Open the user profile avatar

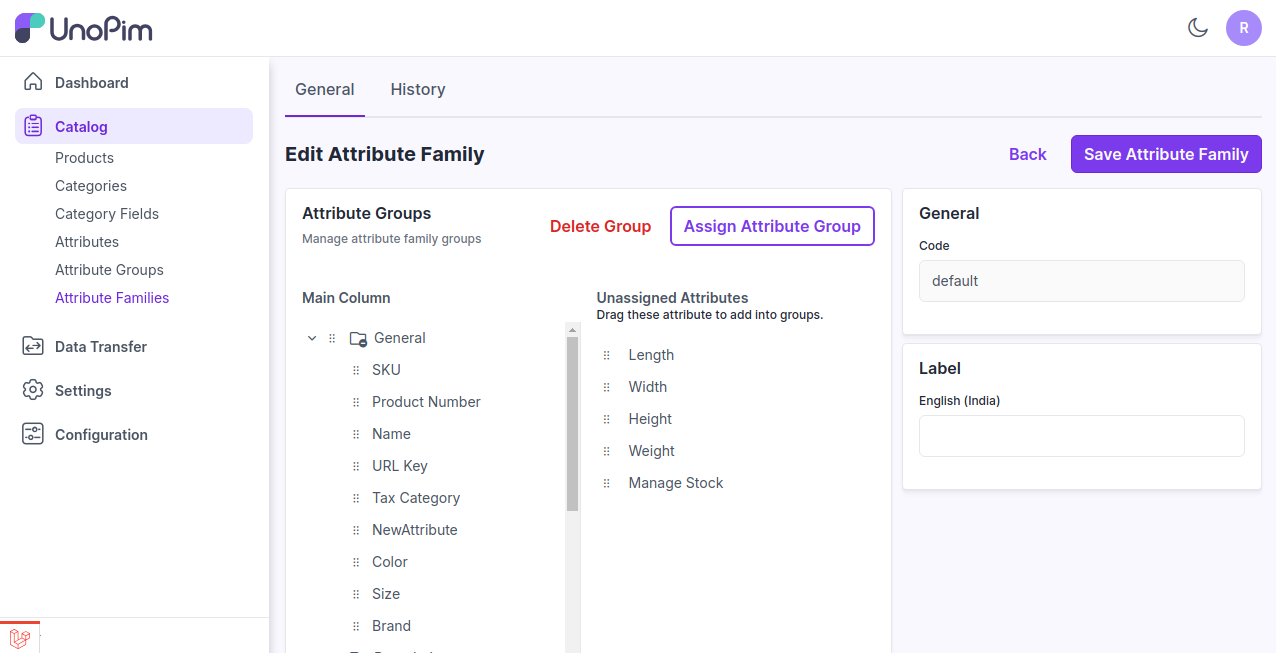pyautogui.click(x=1243, y=28)
